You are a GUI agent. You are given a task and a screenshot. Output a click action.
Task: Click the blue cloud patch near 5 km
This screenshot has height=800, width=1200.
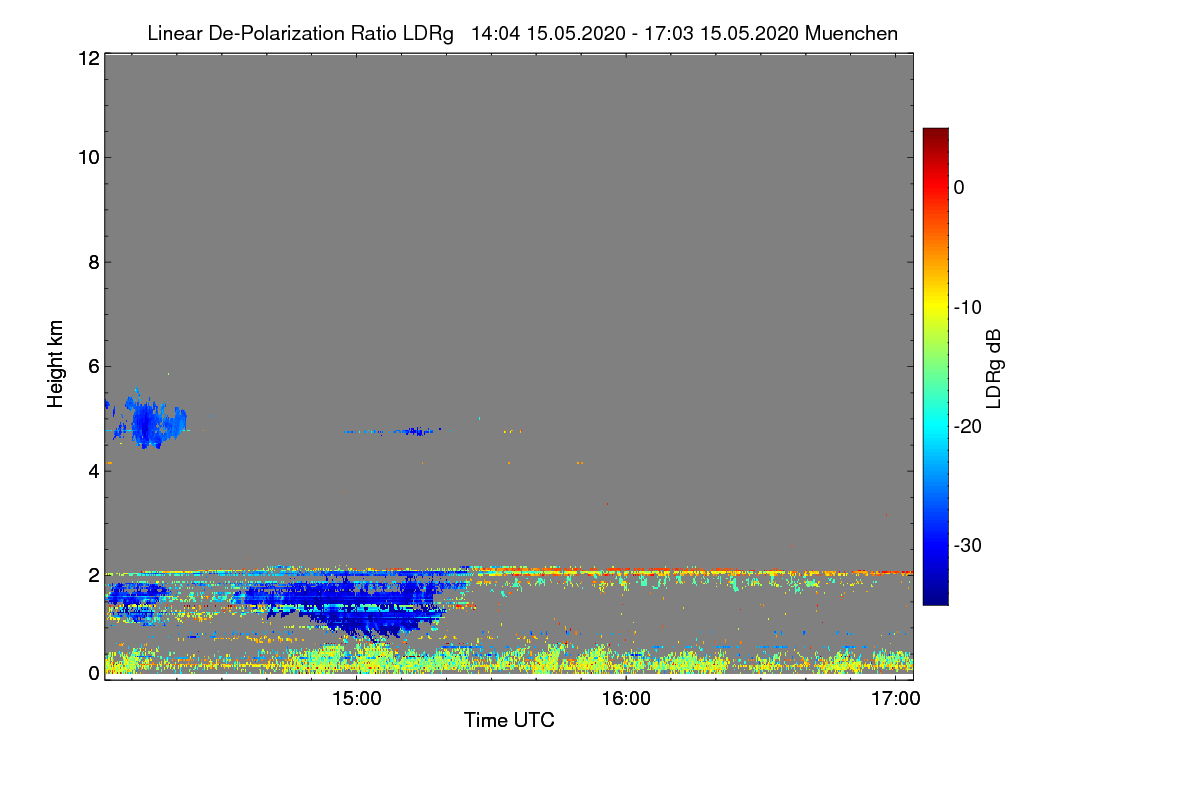[x=148, y=420]
